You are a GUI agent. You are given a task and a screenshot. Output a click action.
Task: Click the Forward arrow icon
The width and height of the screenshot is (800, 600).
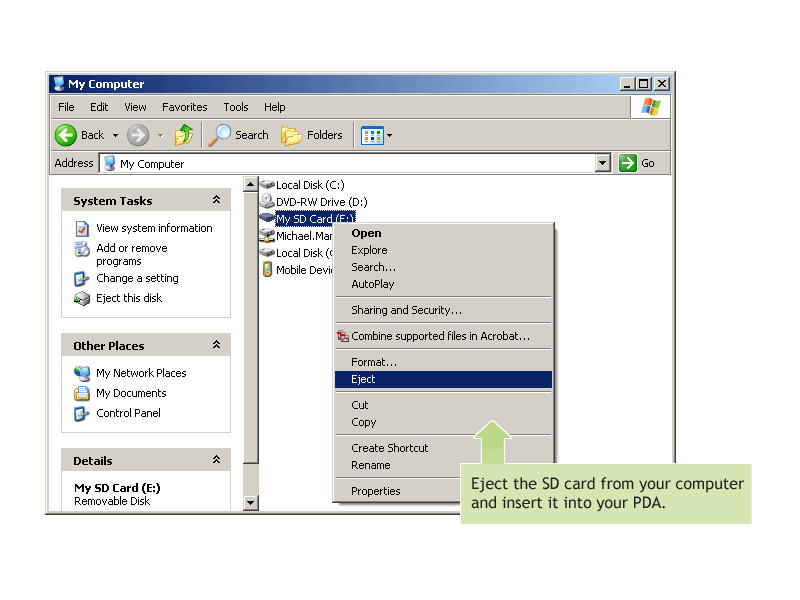pos(138,135)
